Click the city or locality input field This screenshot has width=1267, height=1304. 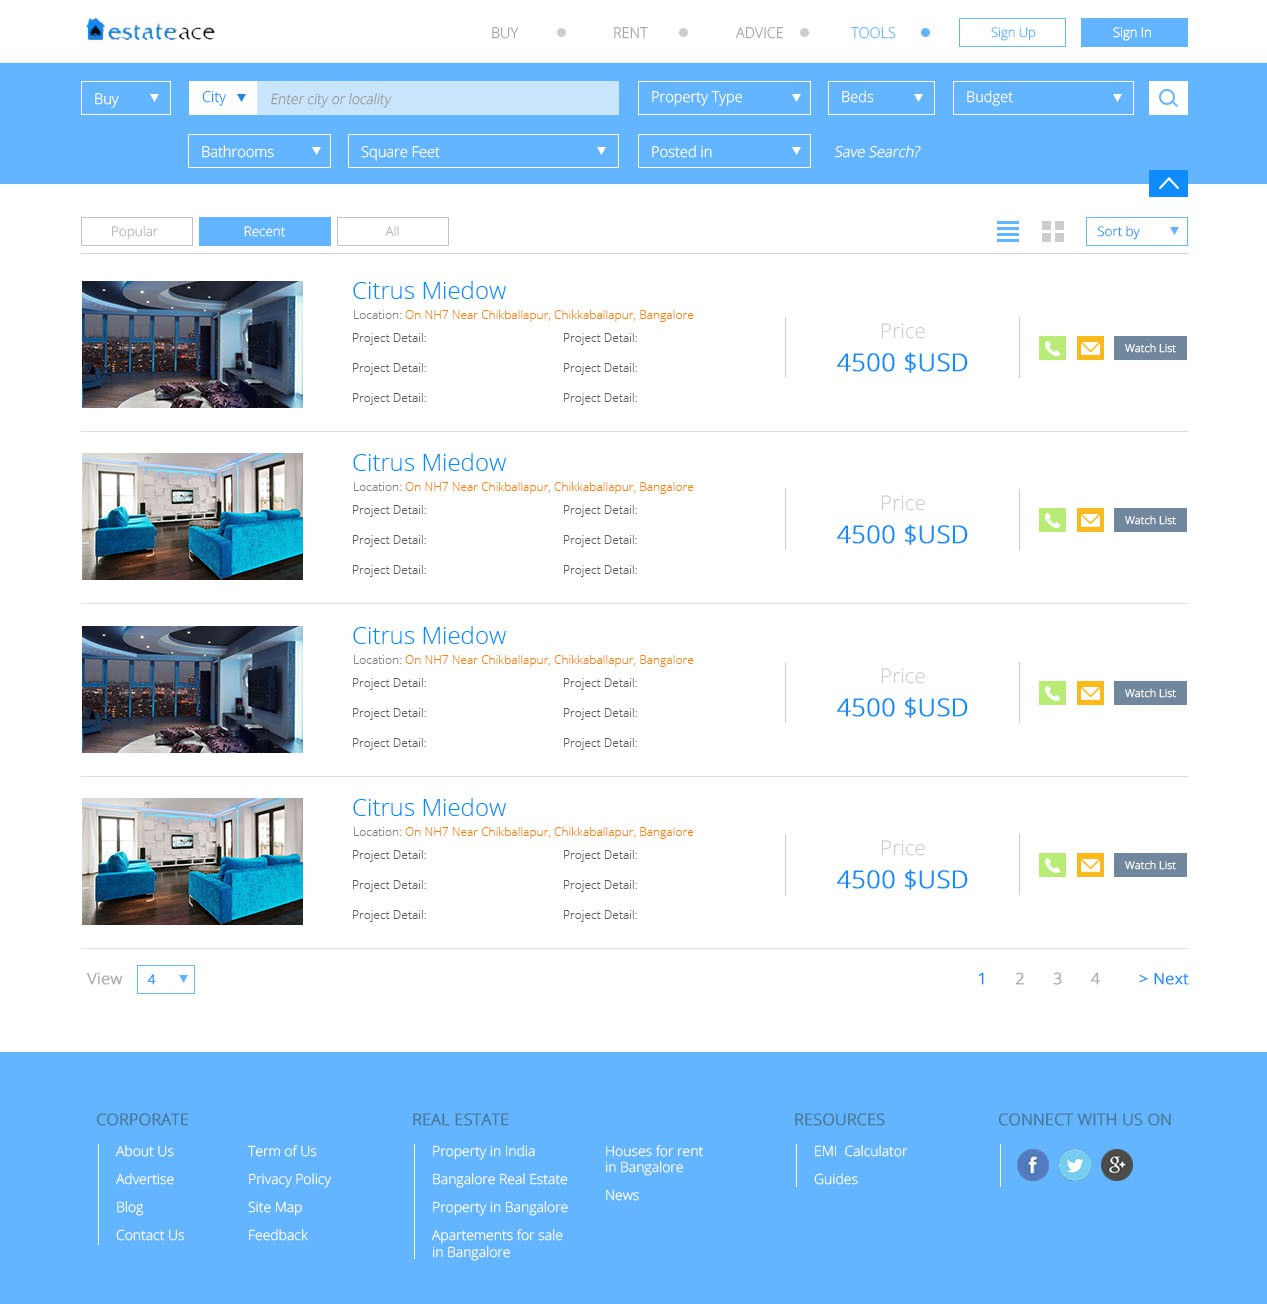pos(437,98)
